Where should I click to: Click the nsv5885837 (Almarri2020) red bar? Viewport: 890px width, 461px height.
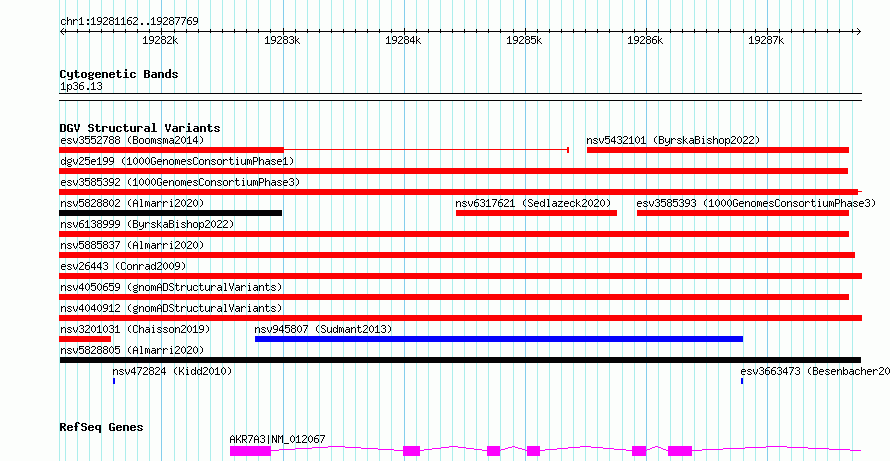(x=457, y=255)
